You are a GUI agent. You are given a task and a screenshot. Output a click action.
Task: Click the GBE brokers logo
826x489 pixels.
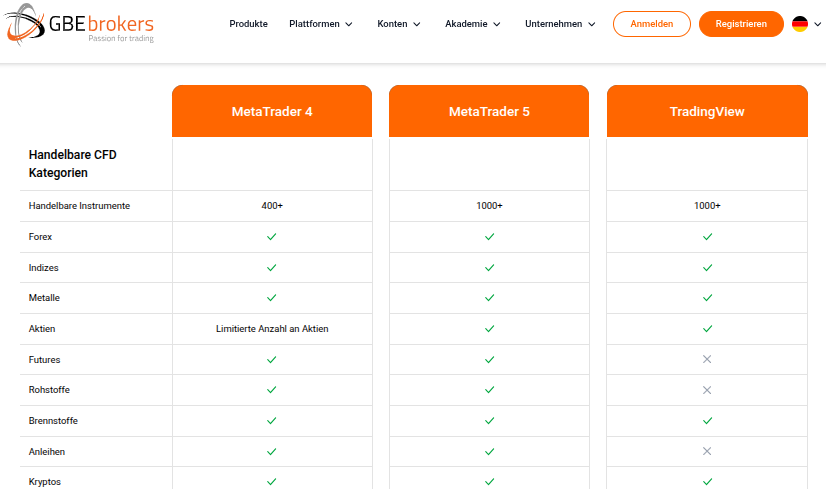click(x=79, y=24)
